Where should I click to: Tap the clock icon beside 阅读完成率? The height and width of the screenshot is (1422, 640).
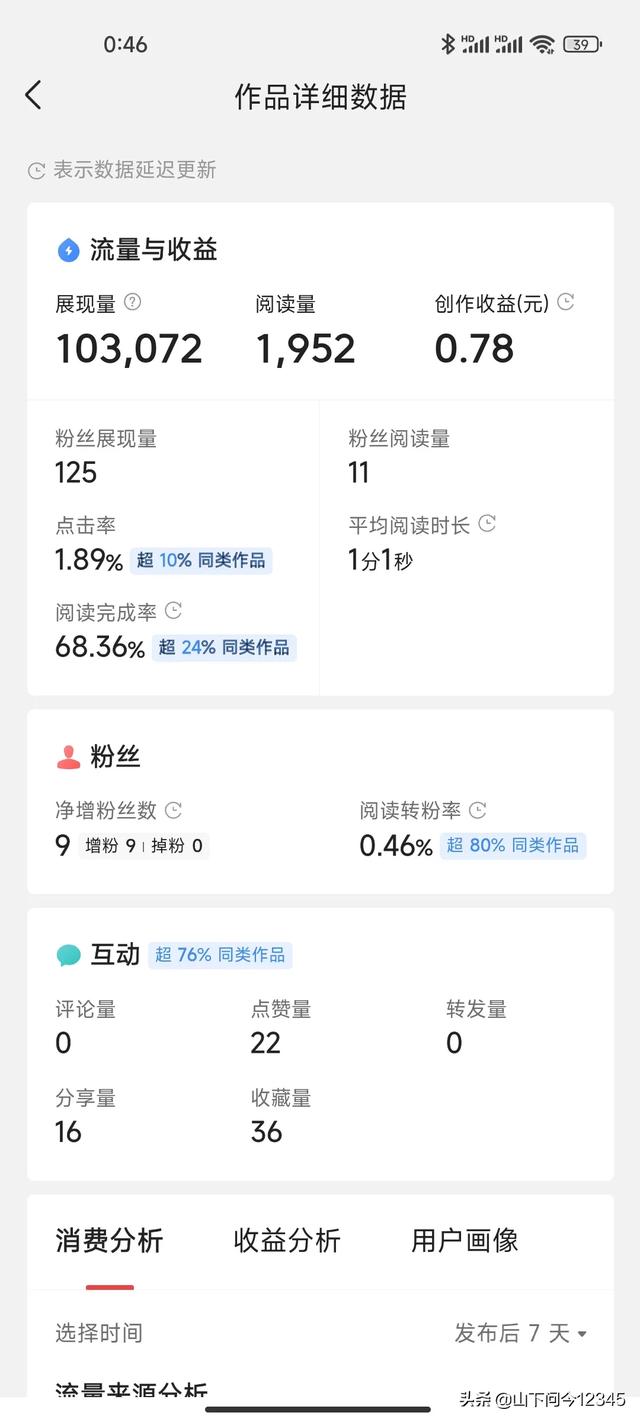[x=173, y=610]
